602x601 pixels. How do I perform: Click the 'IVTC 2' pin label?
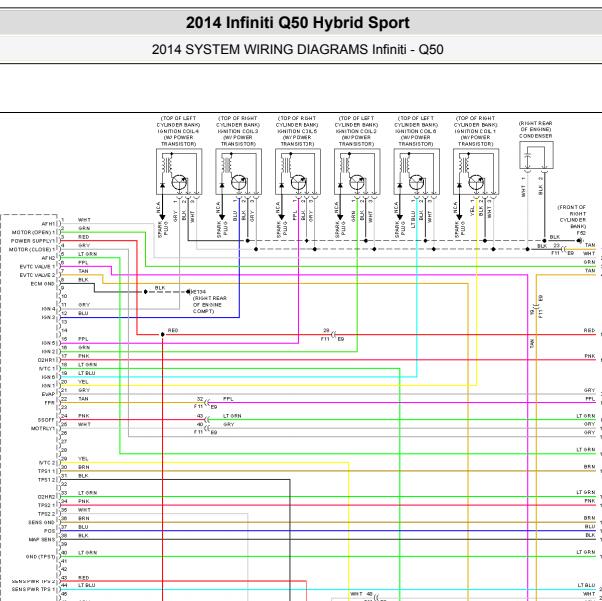[47, 463]
